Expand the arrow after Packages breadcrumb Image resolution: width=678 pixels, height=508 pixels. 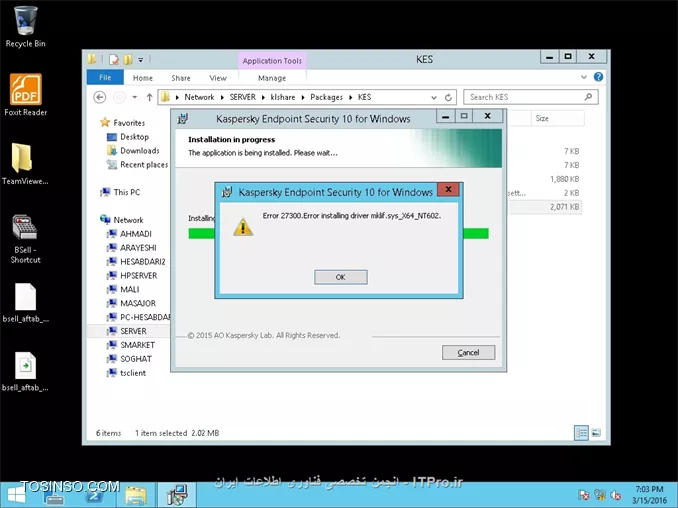point(350,98)
